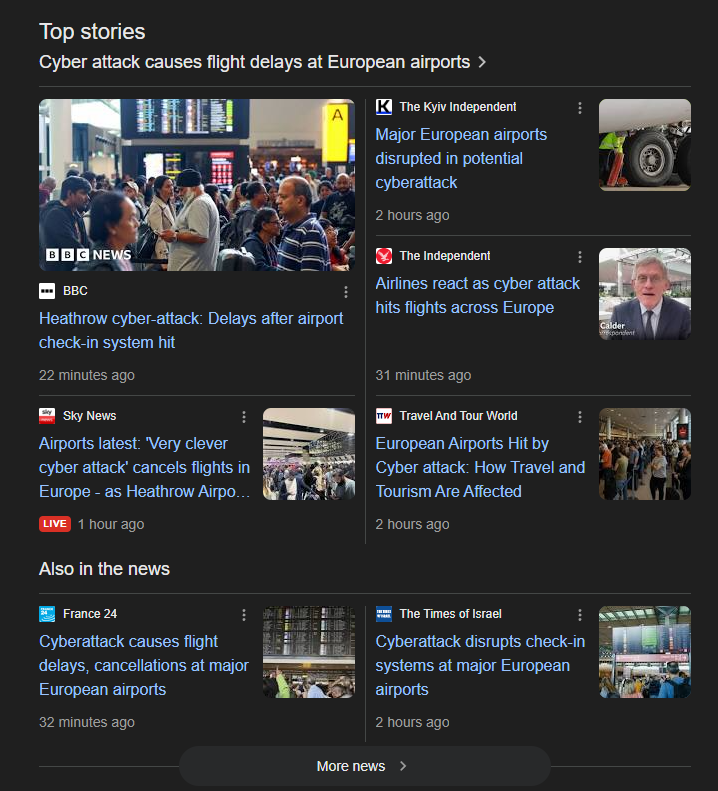The width and height of the screenshot is (718, 791).
Task: Open the Sky News 'Airports latest' headline
Action: point(144,467)
